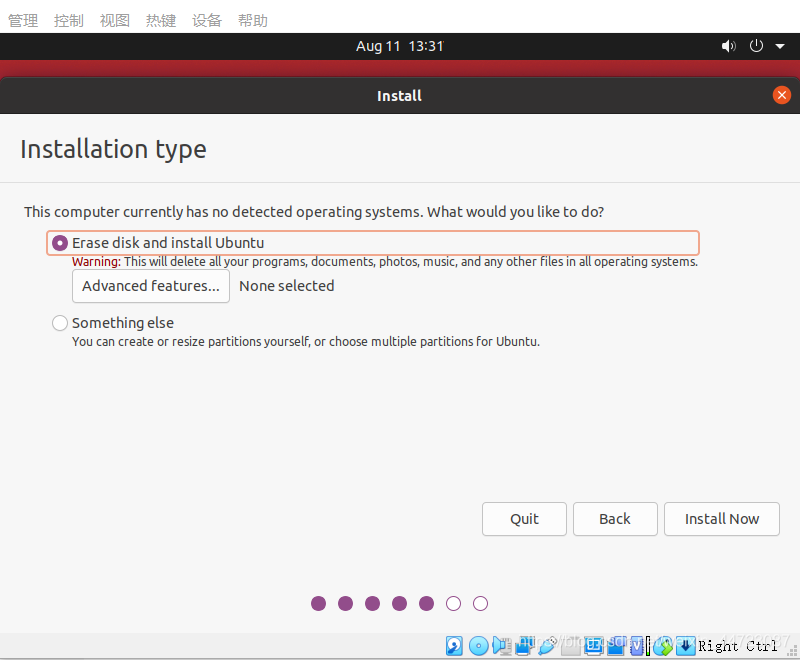The height and width of the screenshot is (660, 800).
Task: Open the 管理 menu
Action: [x=23, y=20]
